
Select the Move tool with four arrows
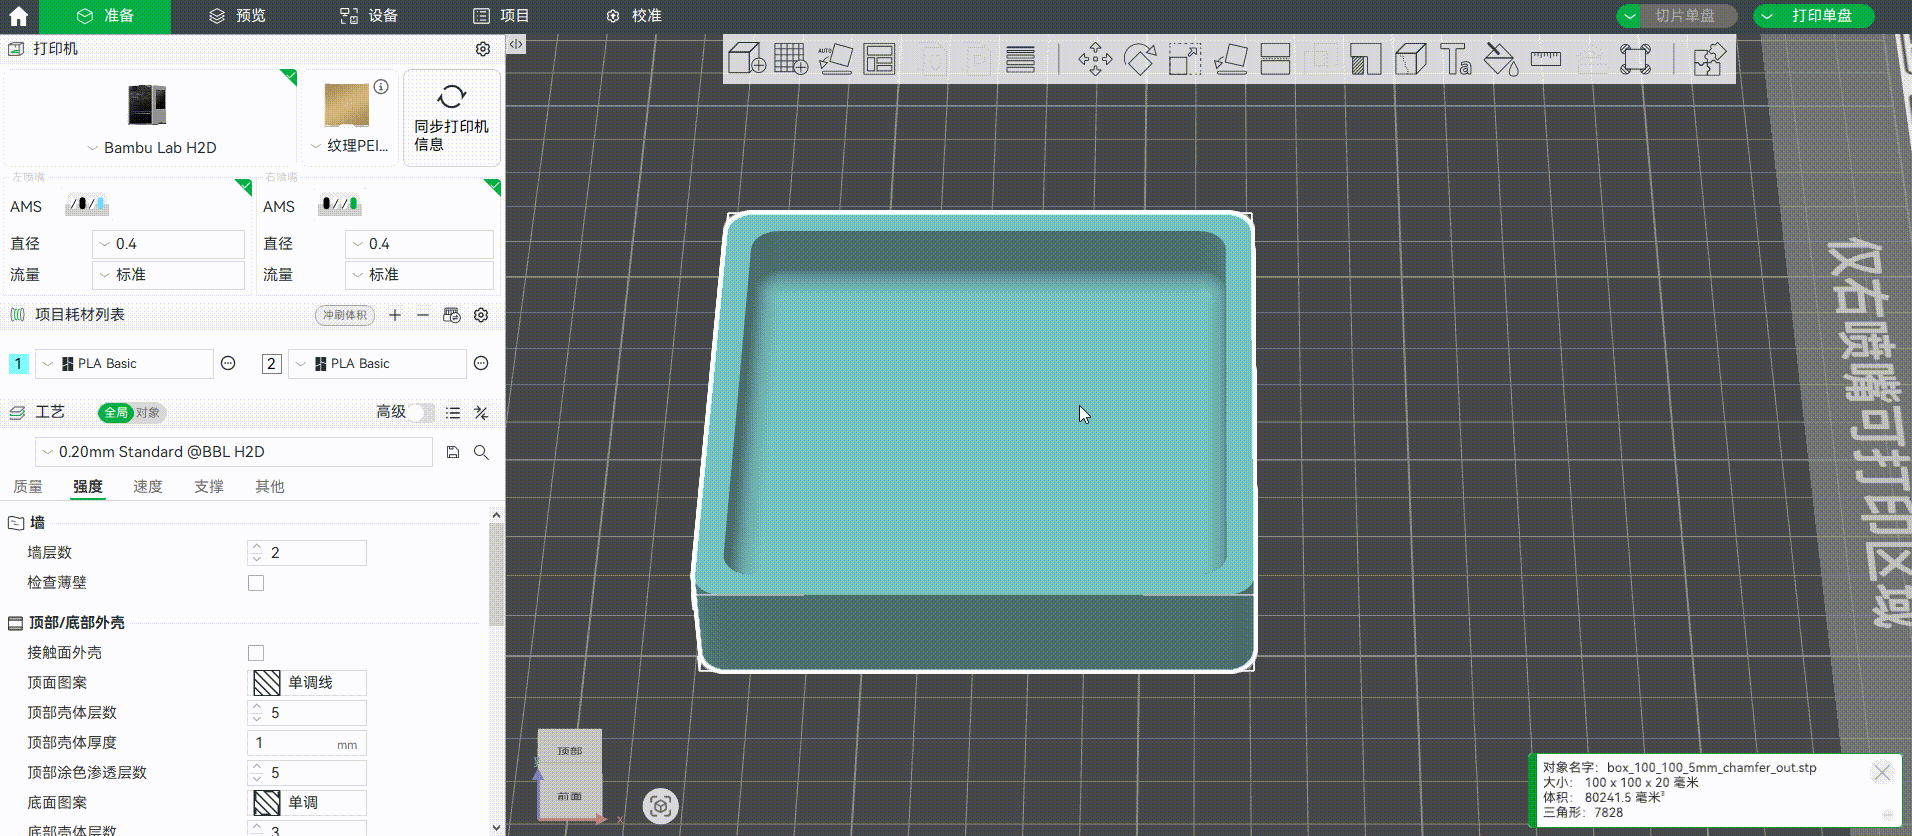1095,59
